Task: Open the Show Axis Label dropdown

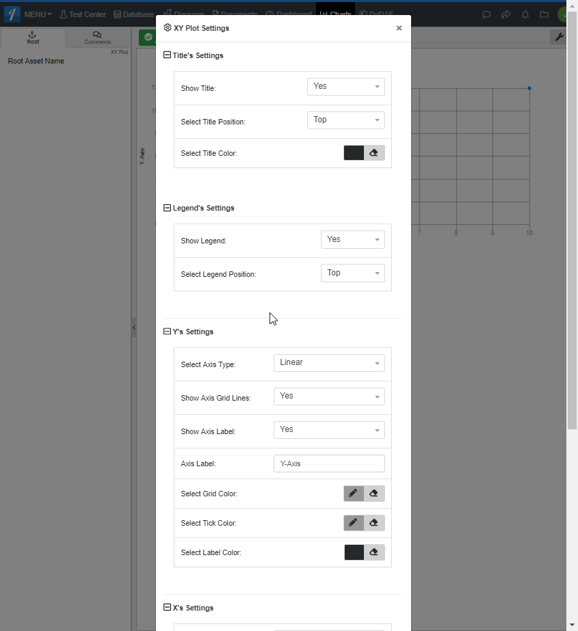Action: (x=329, y=430)
